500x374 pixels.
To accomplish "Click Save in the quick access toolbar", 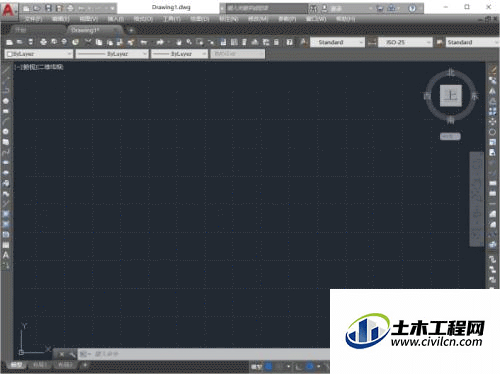I will coord(49,8).
